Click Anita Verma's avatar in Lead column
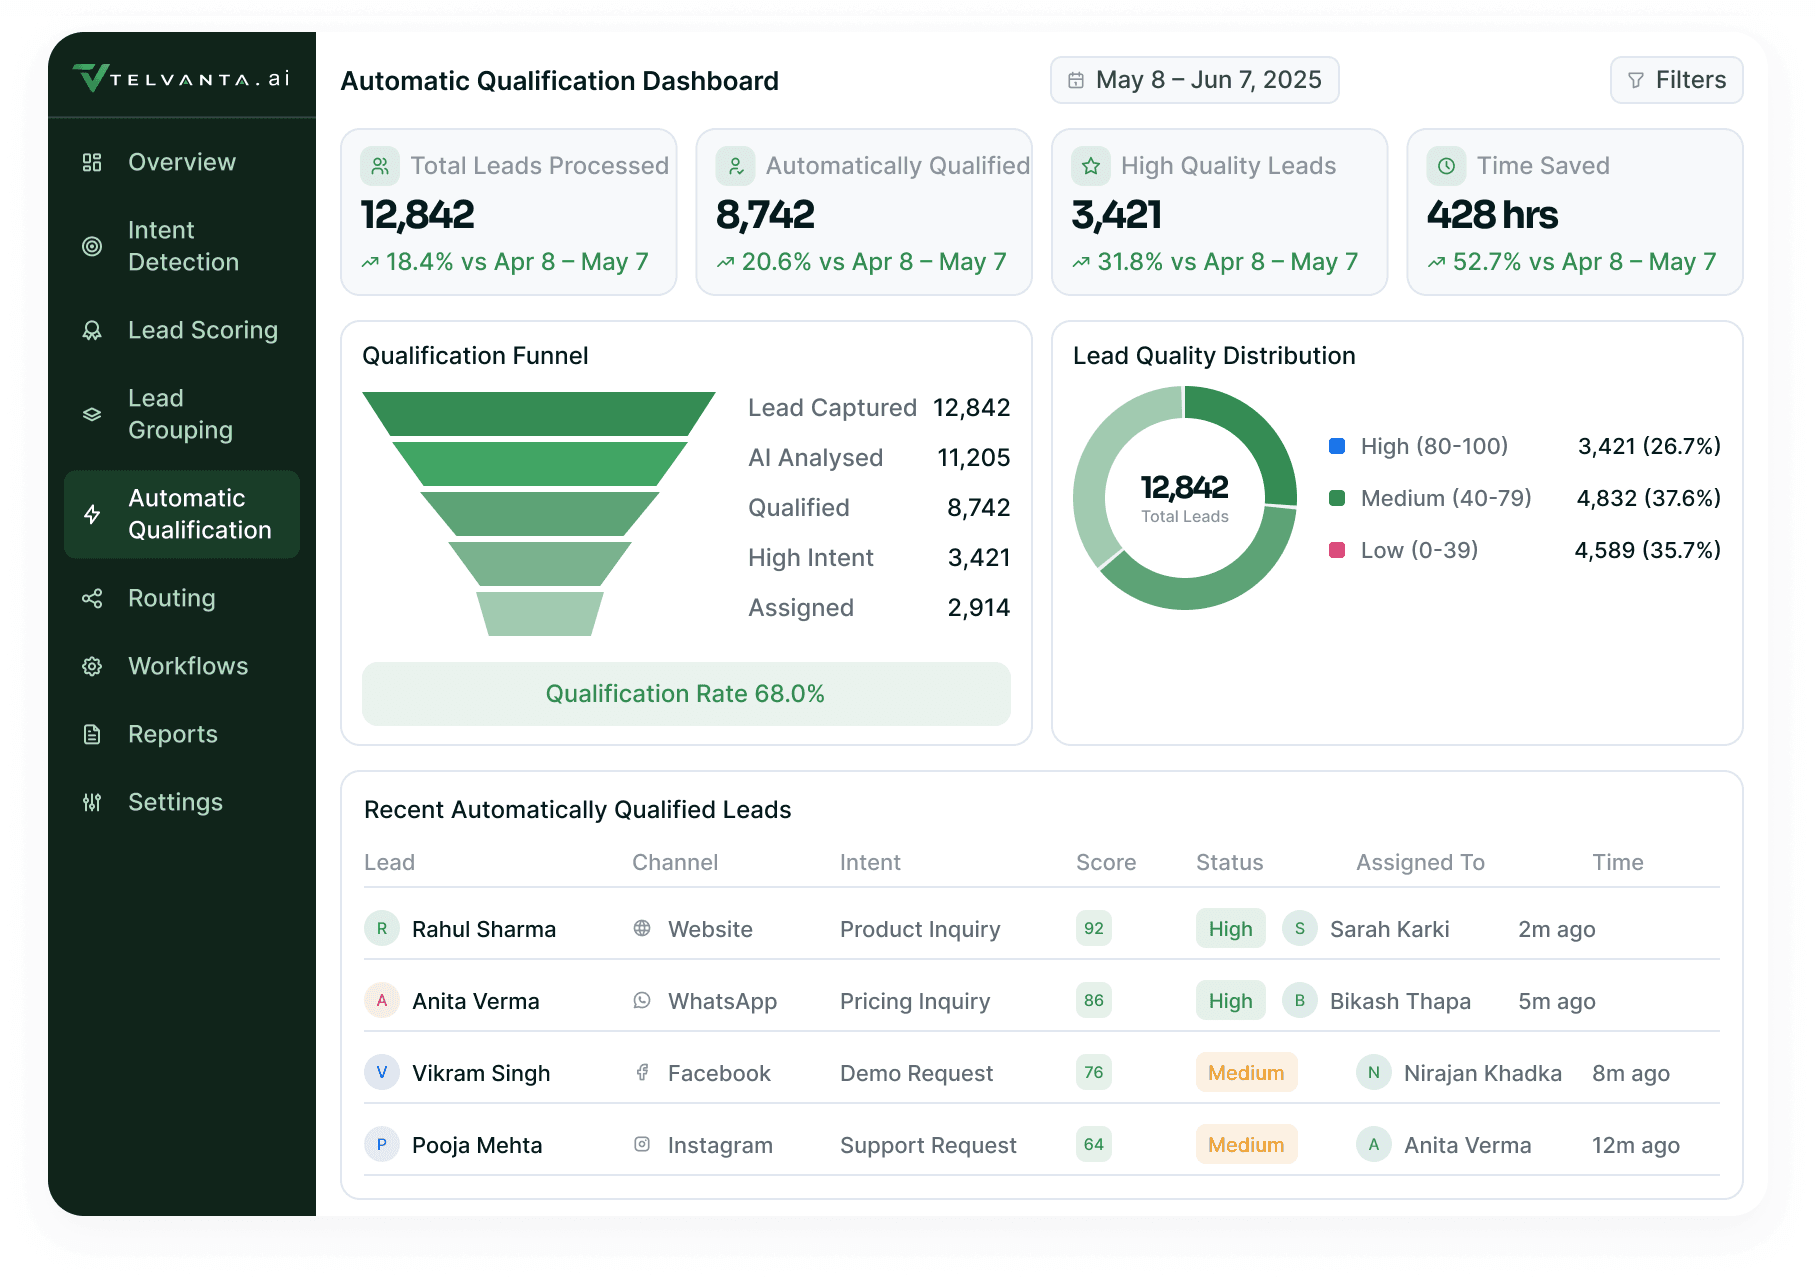The image size is (1816, 1280). [x=382, y=1000]
